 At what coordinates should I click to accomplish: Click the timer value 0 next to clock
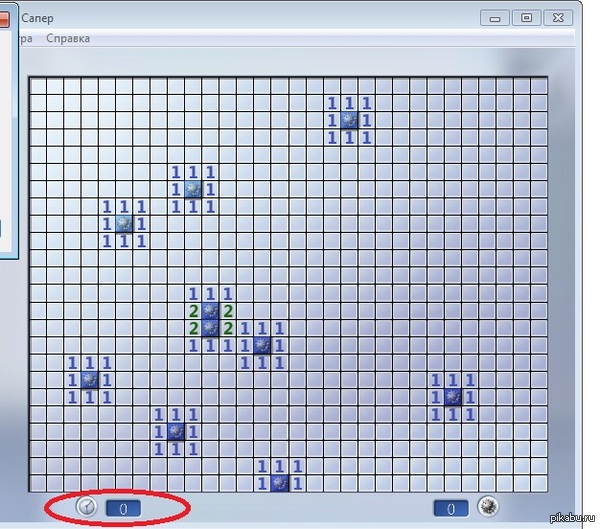(x=123, y=509)
